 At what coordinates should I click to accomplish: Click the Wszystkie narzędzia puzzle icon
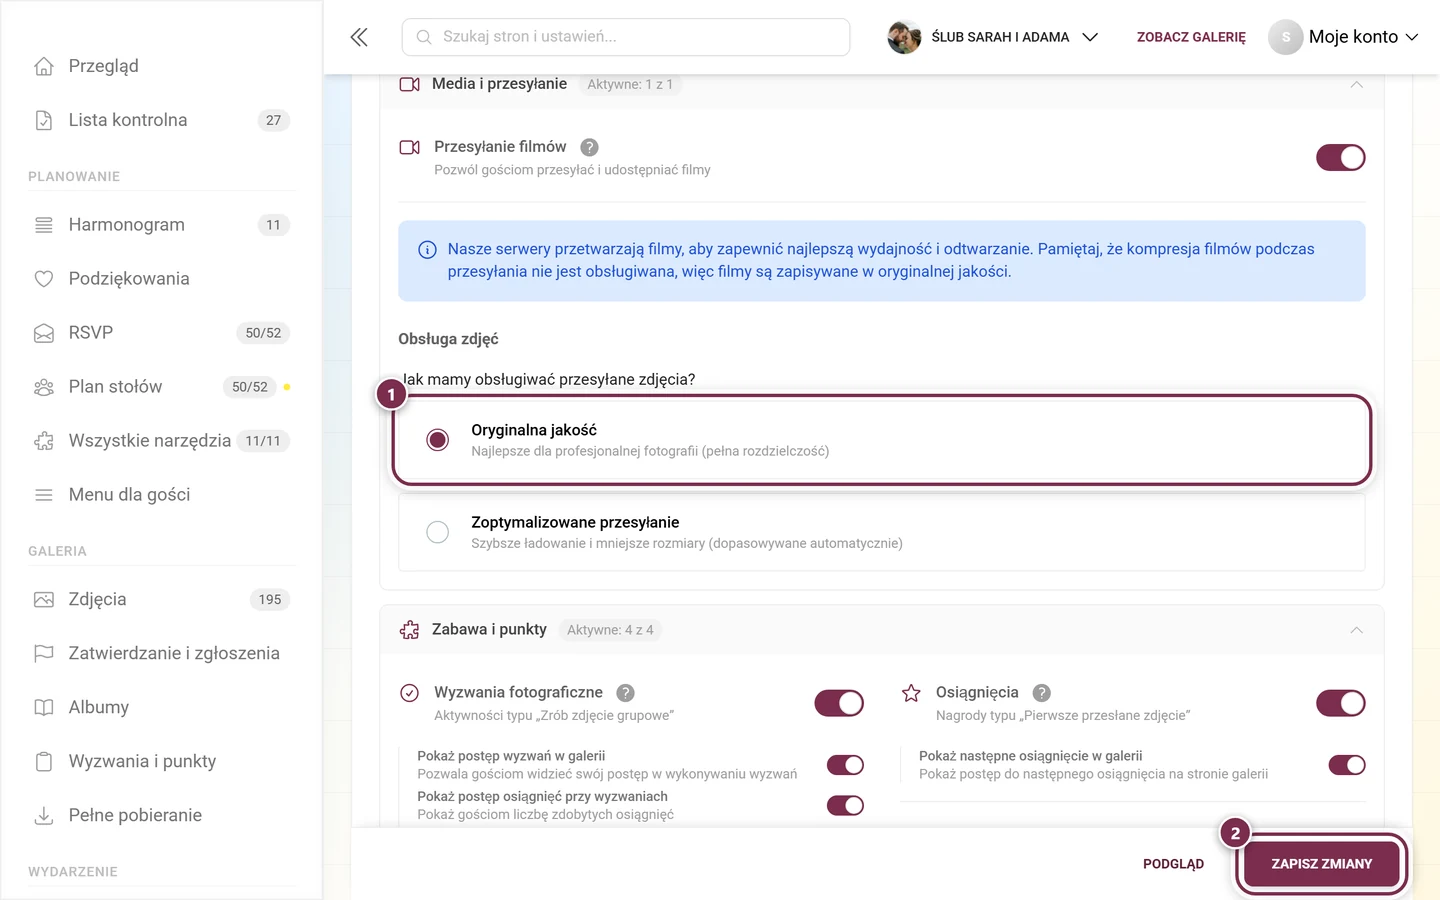[x=44, y=441]
